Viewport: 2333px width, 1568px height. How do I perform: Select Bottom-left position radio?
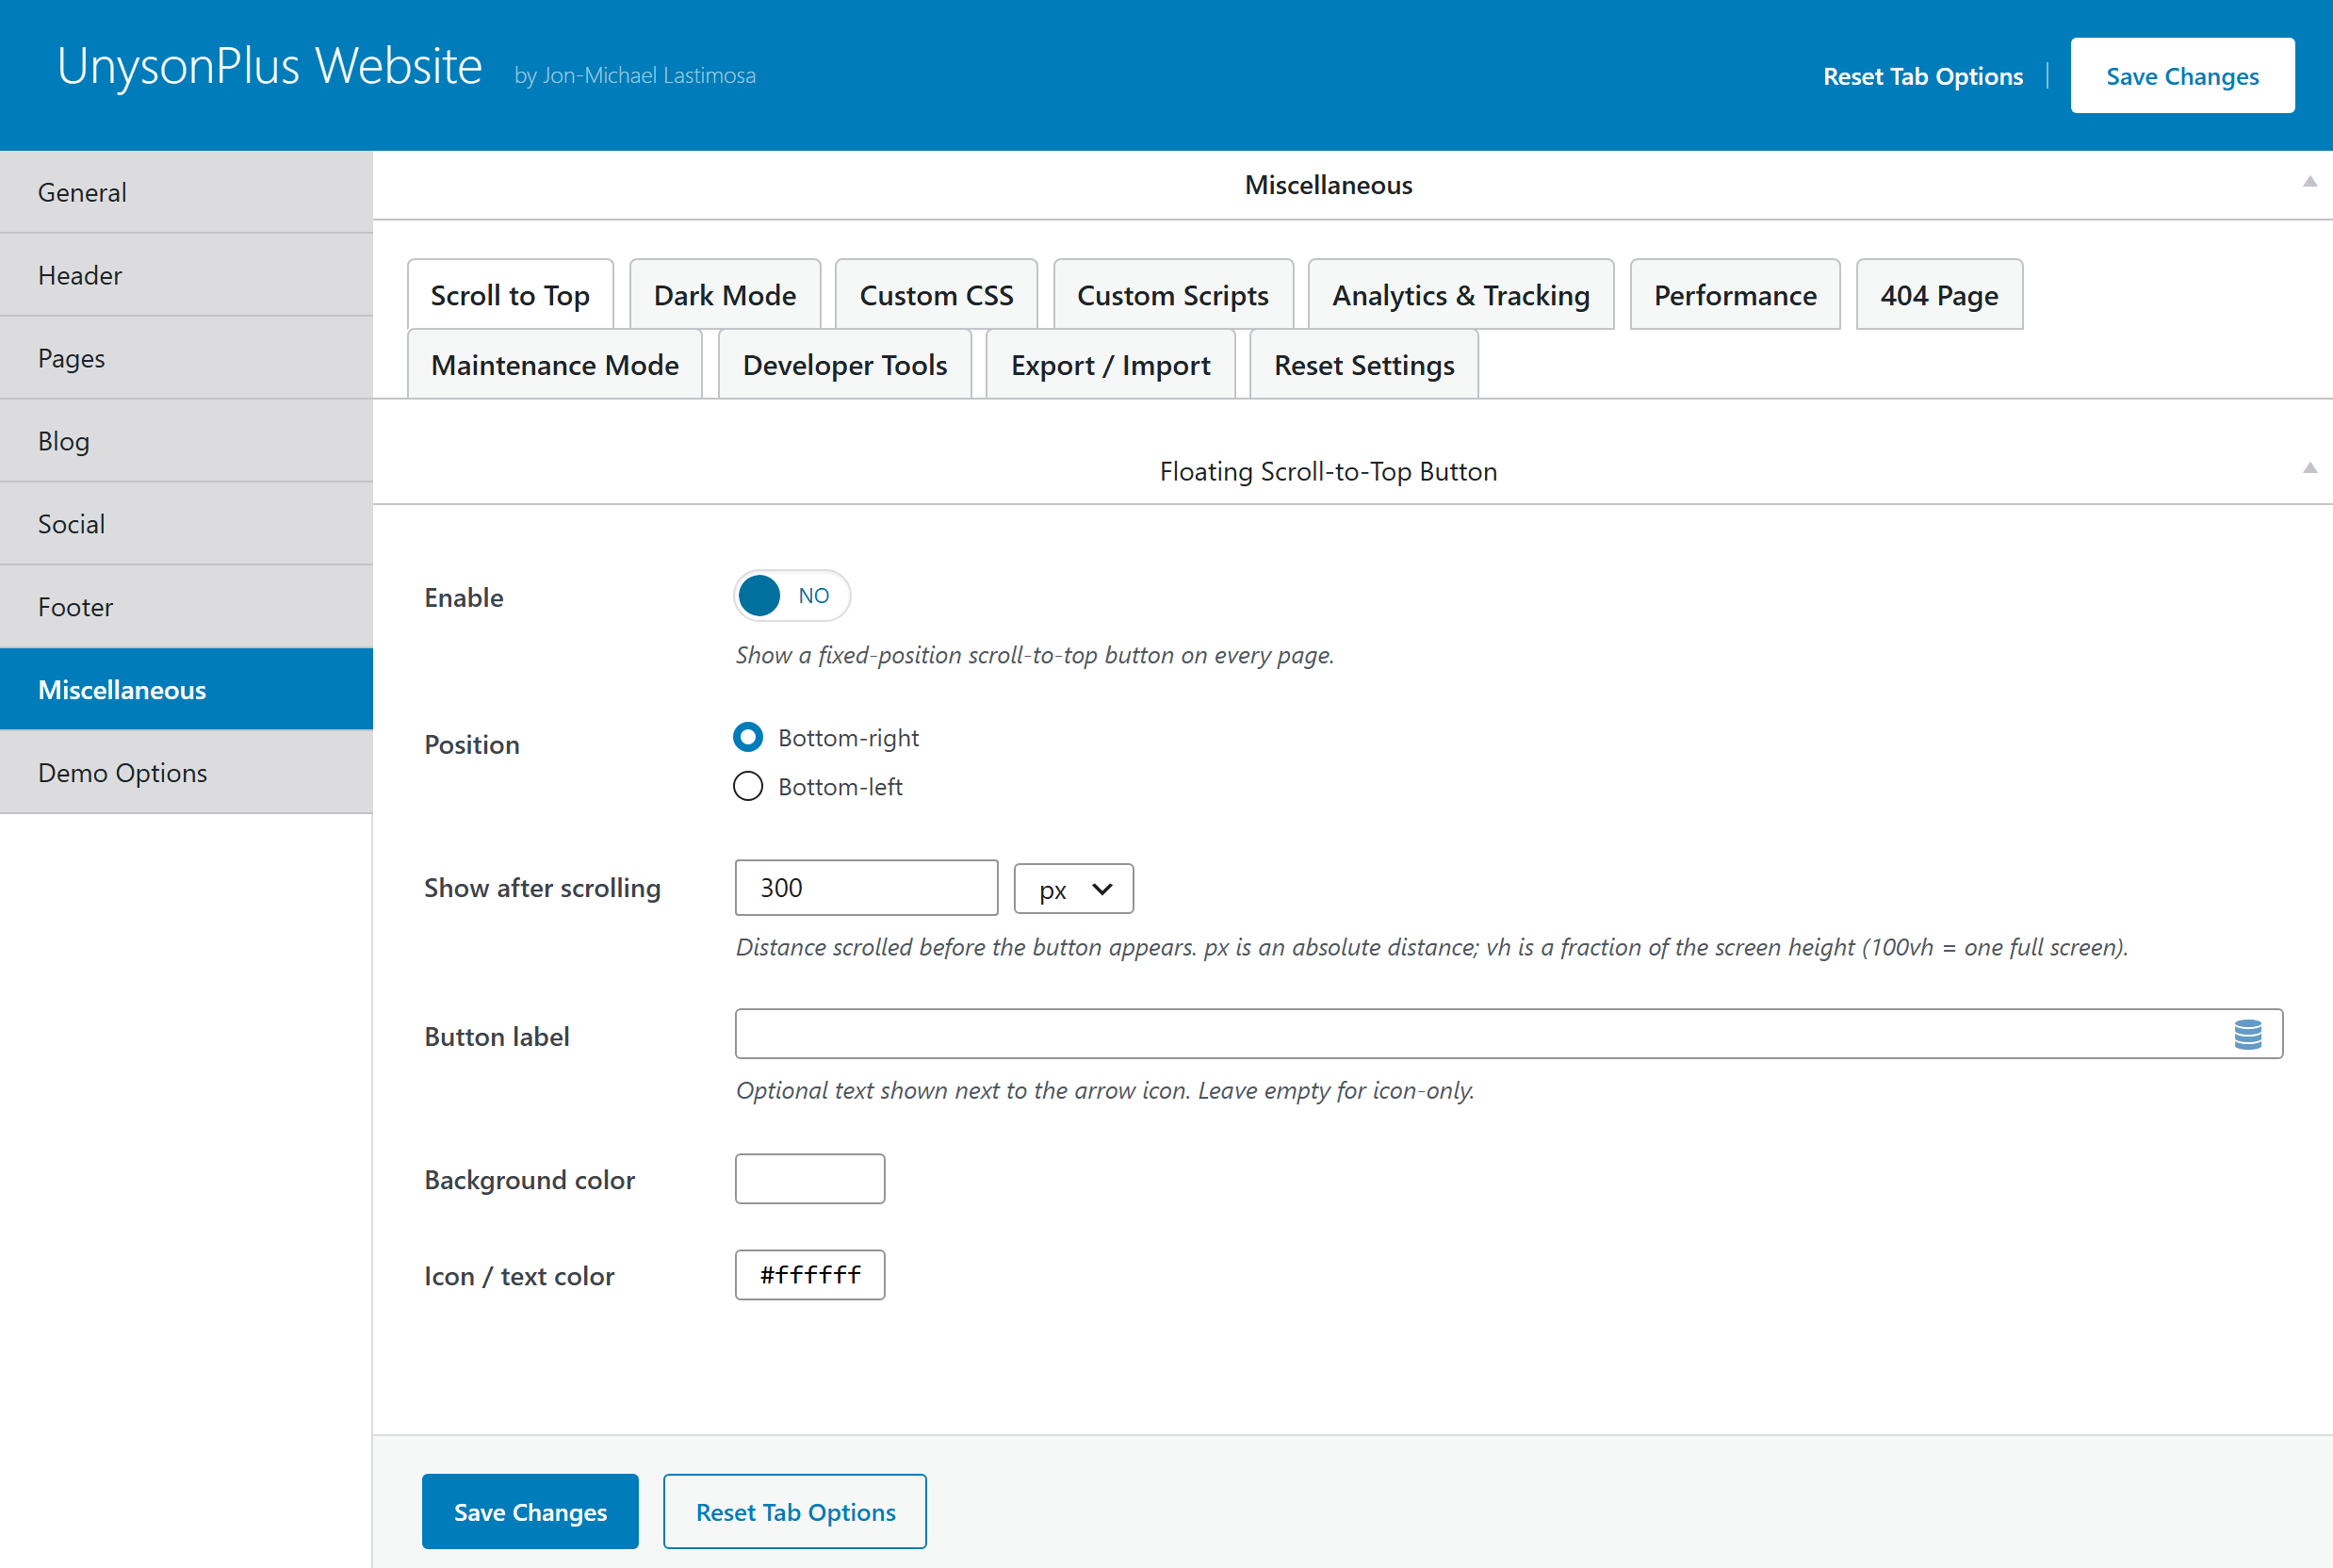(748, 787)
